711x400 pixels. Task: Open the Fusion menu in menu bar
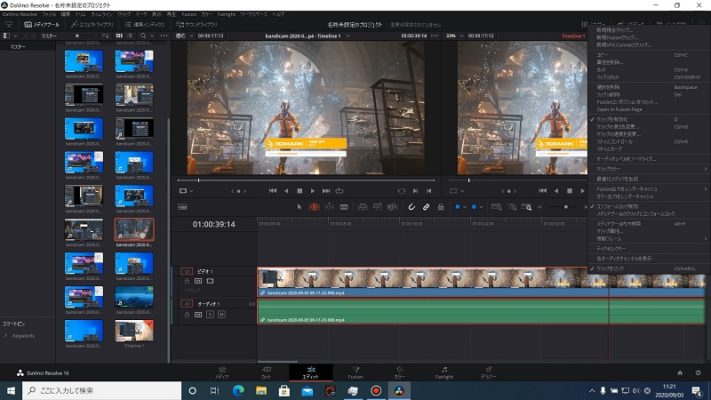pyautogui.click(x=189, y=15)
